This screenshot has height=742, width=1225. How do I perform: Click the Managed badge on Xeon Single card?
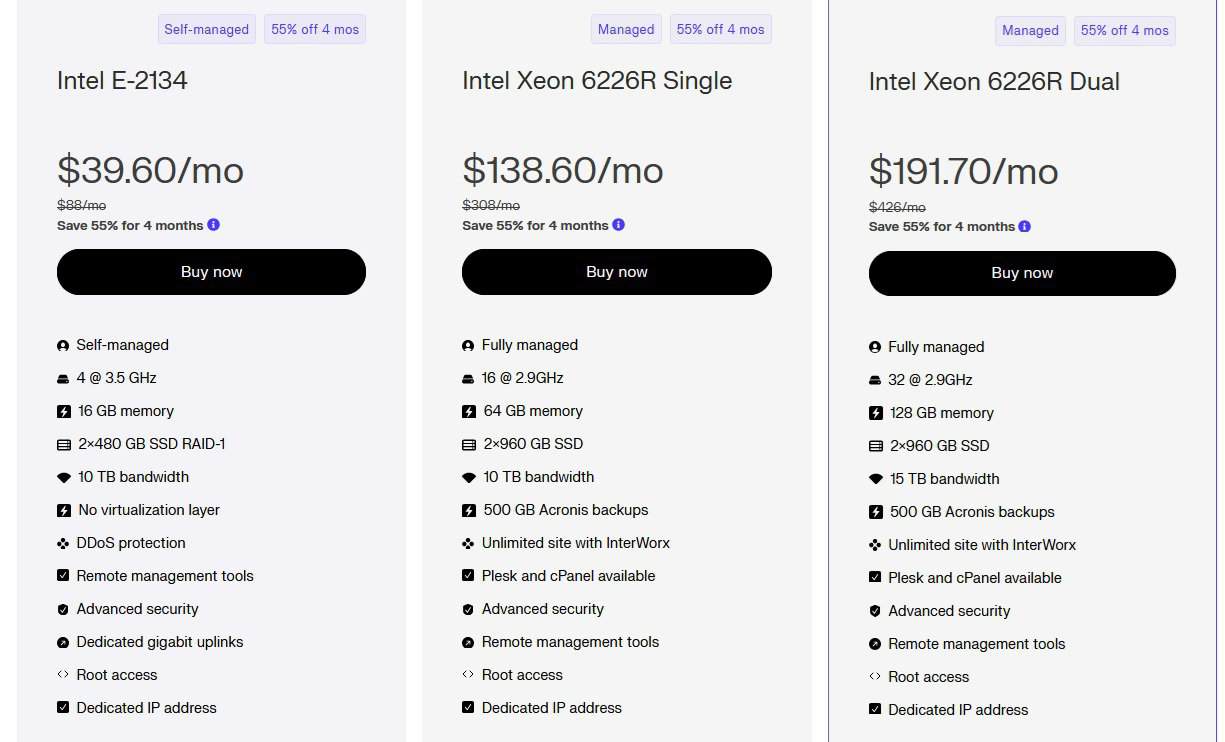coord(626,29)
